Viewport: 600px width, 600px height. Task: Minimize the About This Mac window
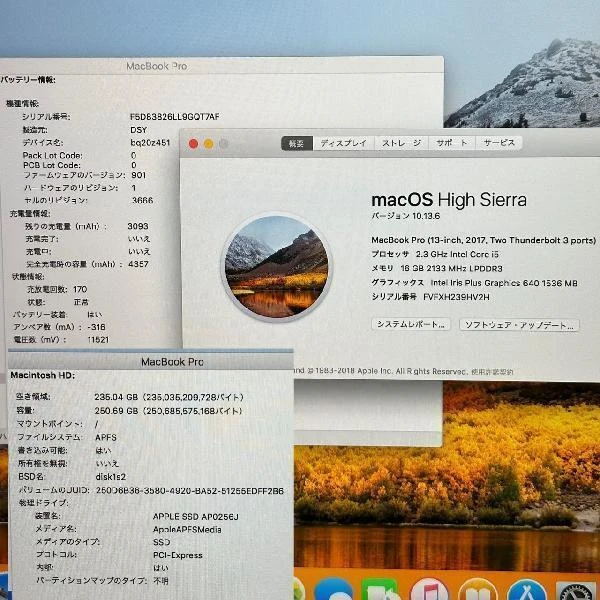pos(209,144)
